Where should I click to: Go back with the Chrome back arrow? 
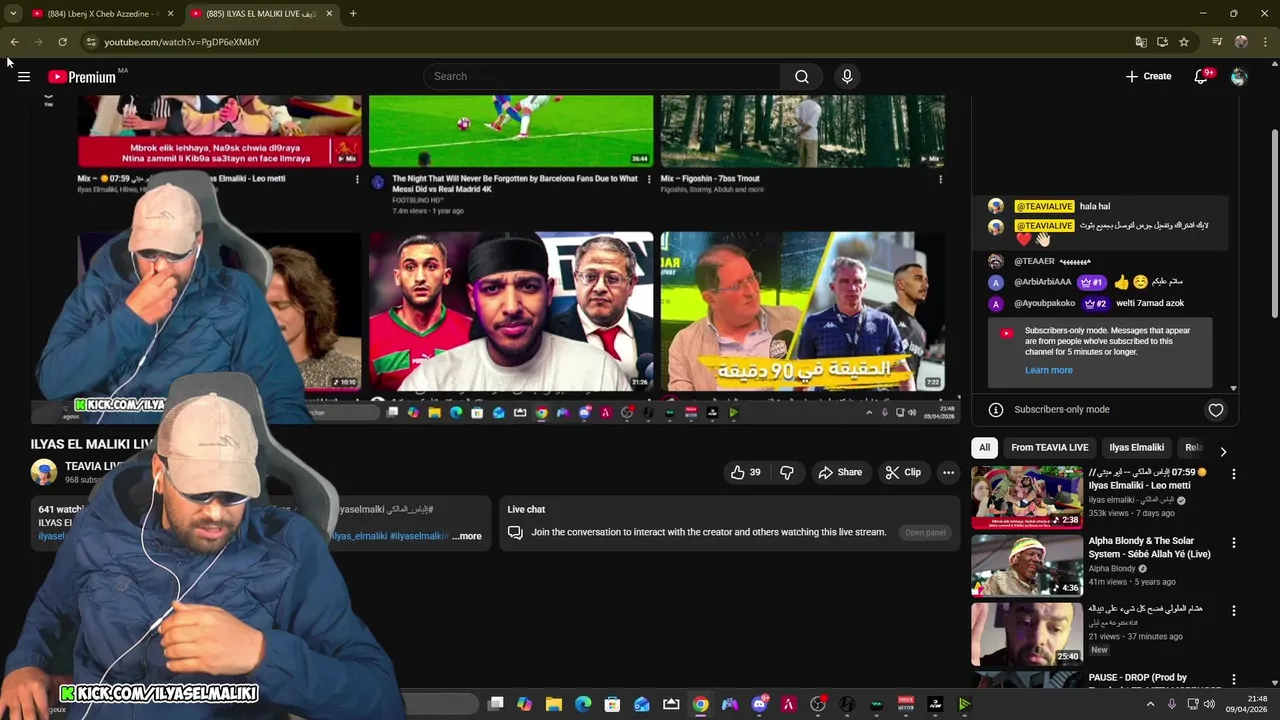point(14,42)
